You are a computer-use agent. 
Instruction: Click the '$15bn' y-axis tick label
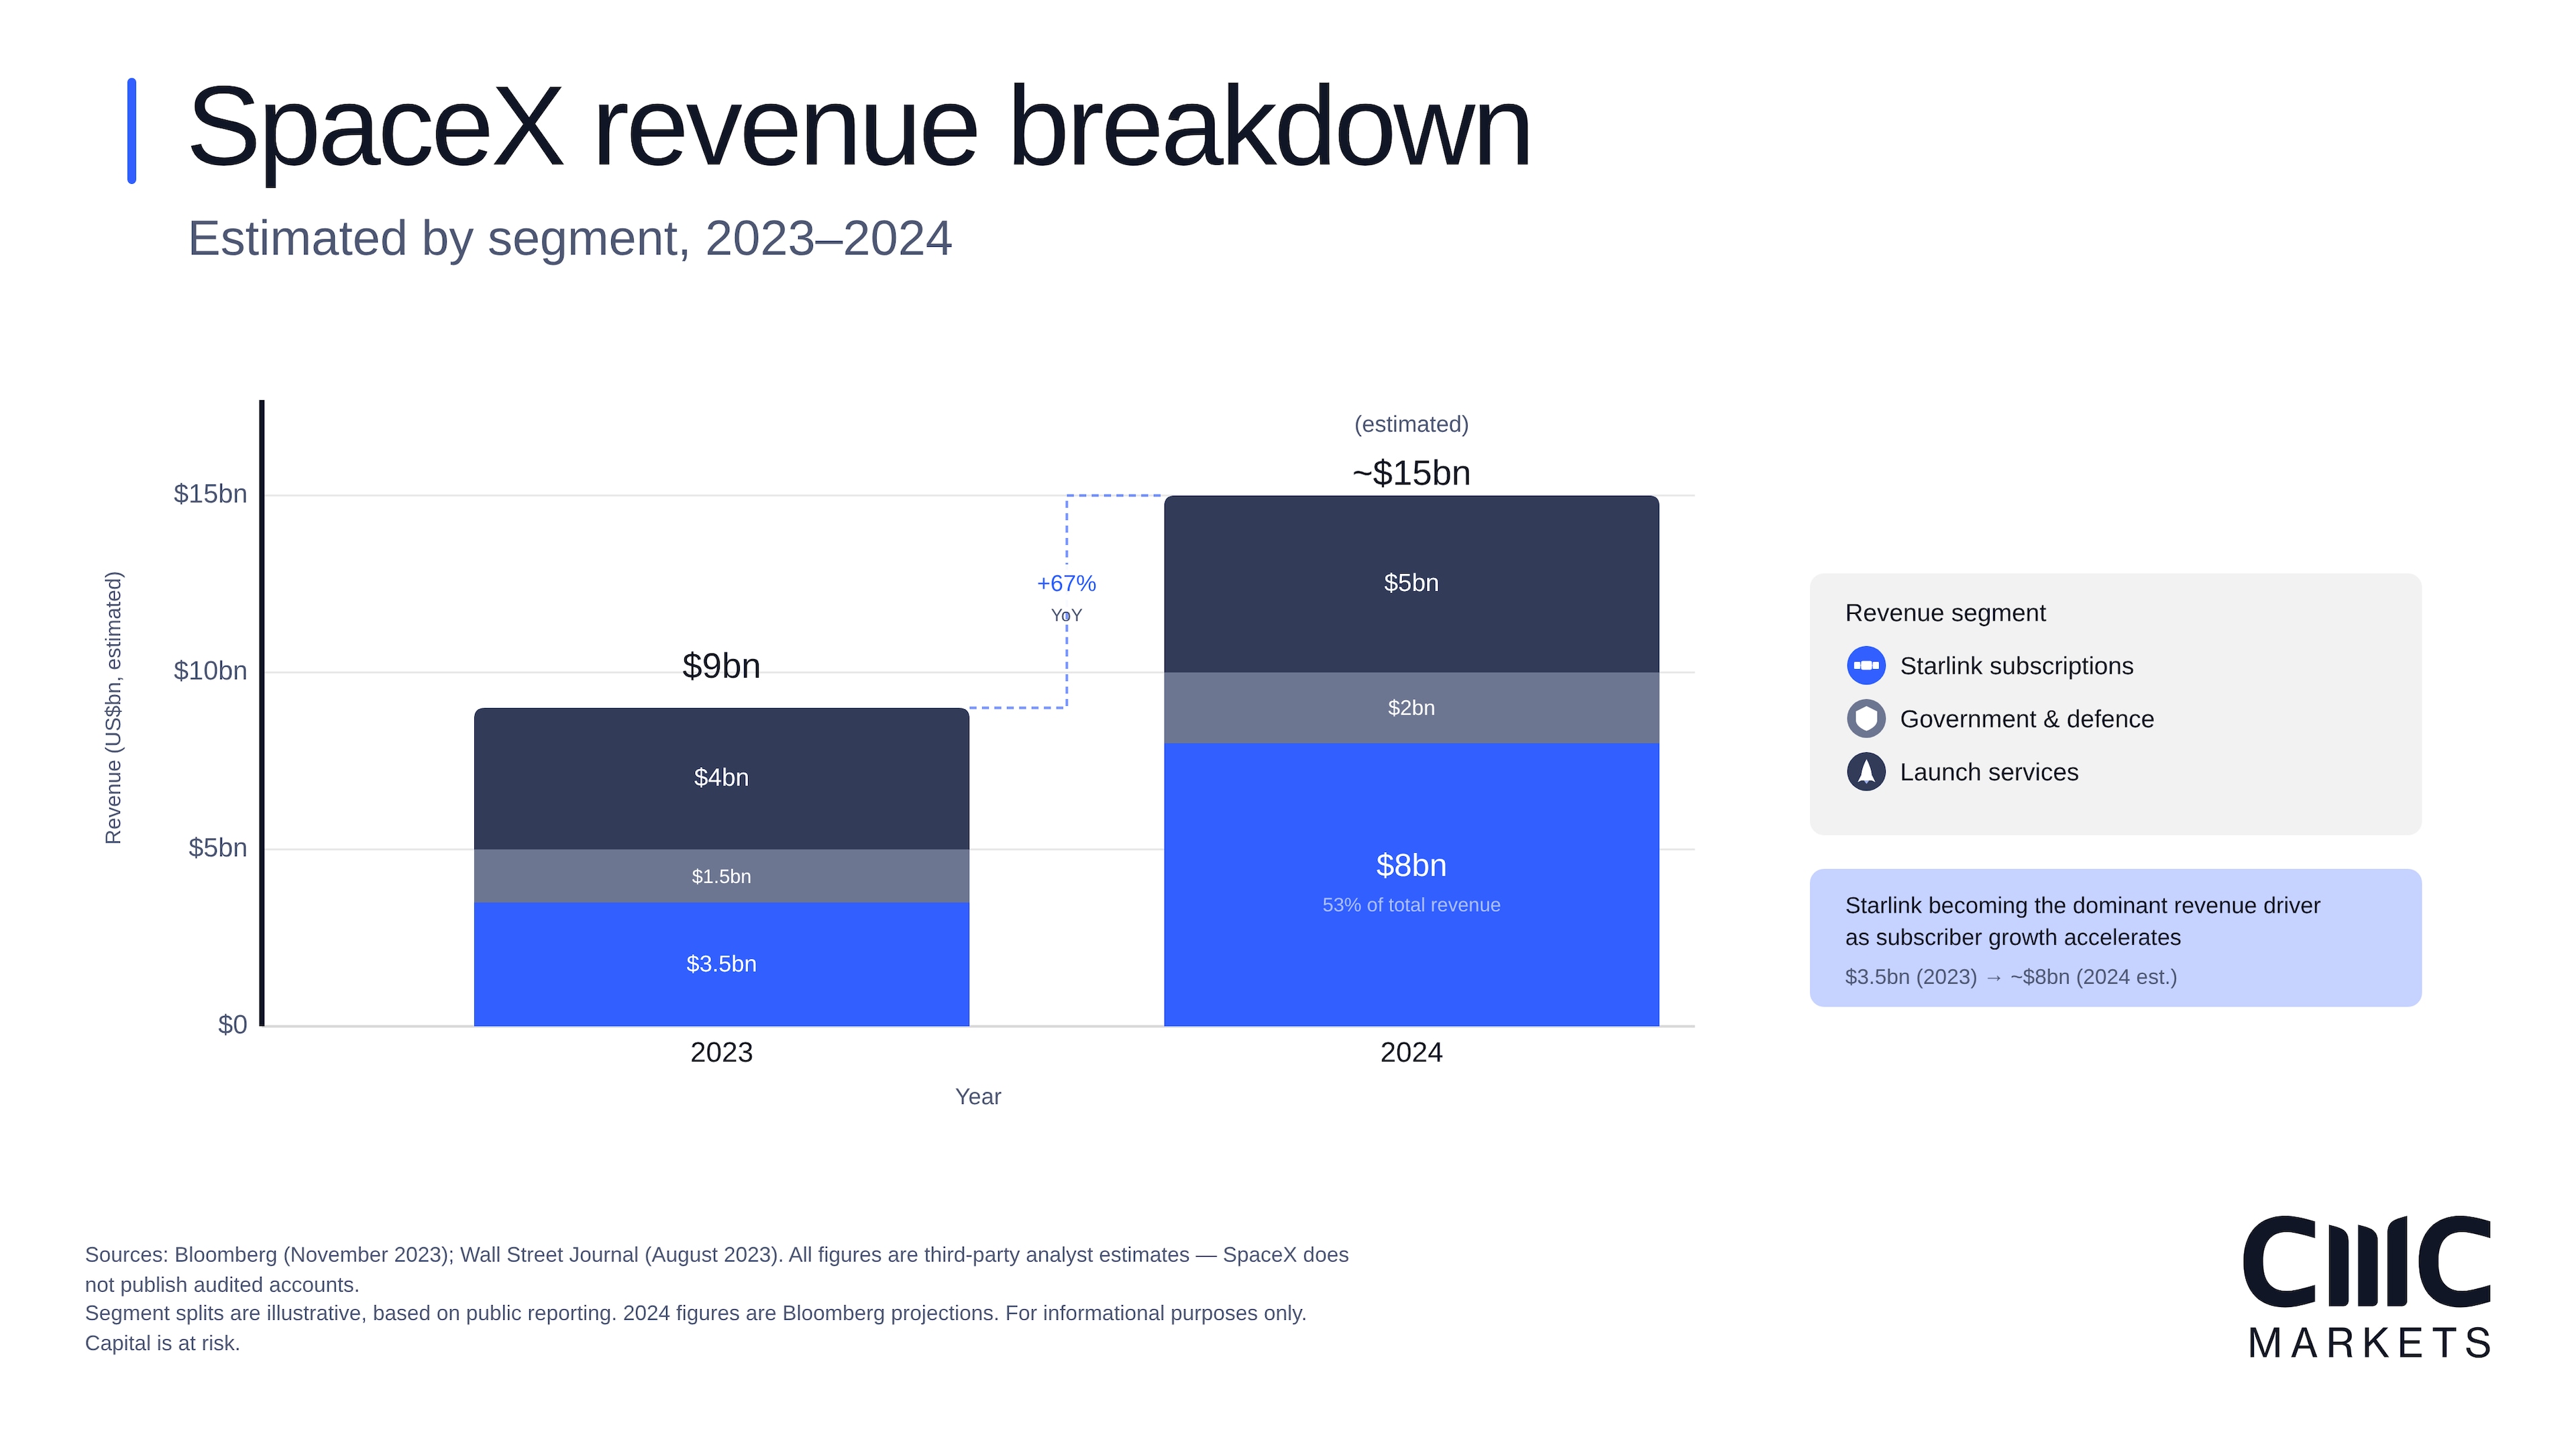210,494
